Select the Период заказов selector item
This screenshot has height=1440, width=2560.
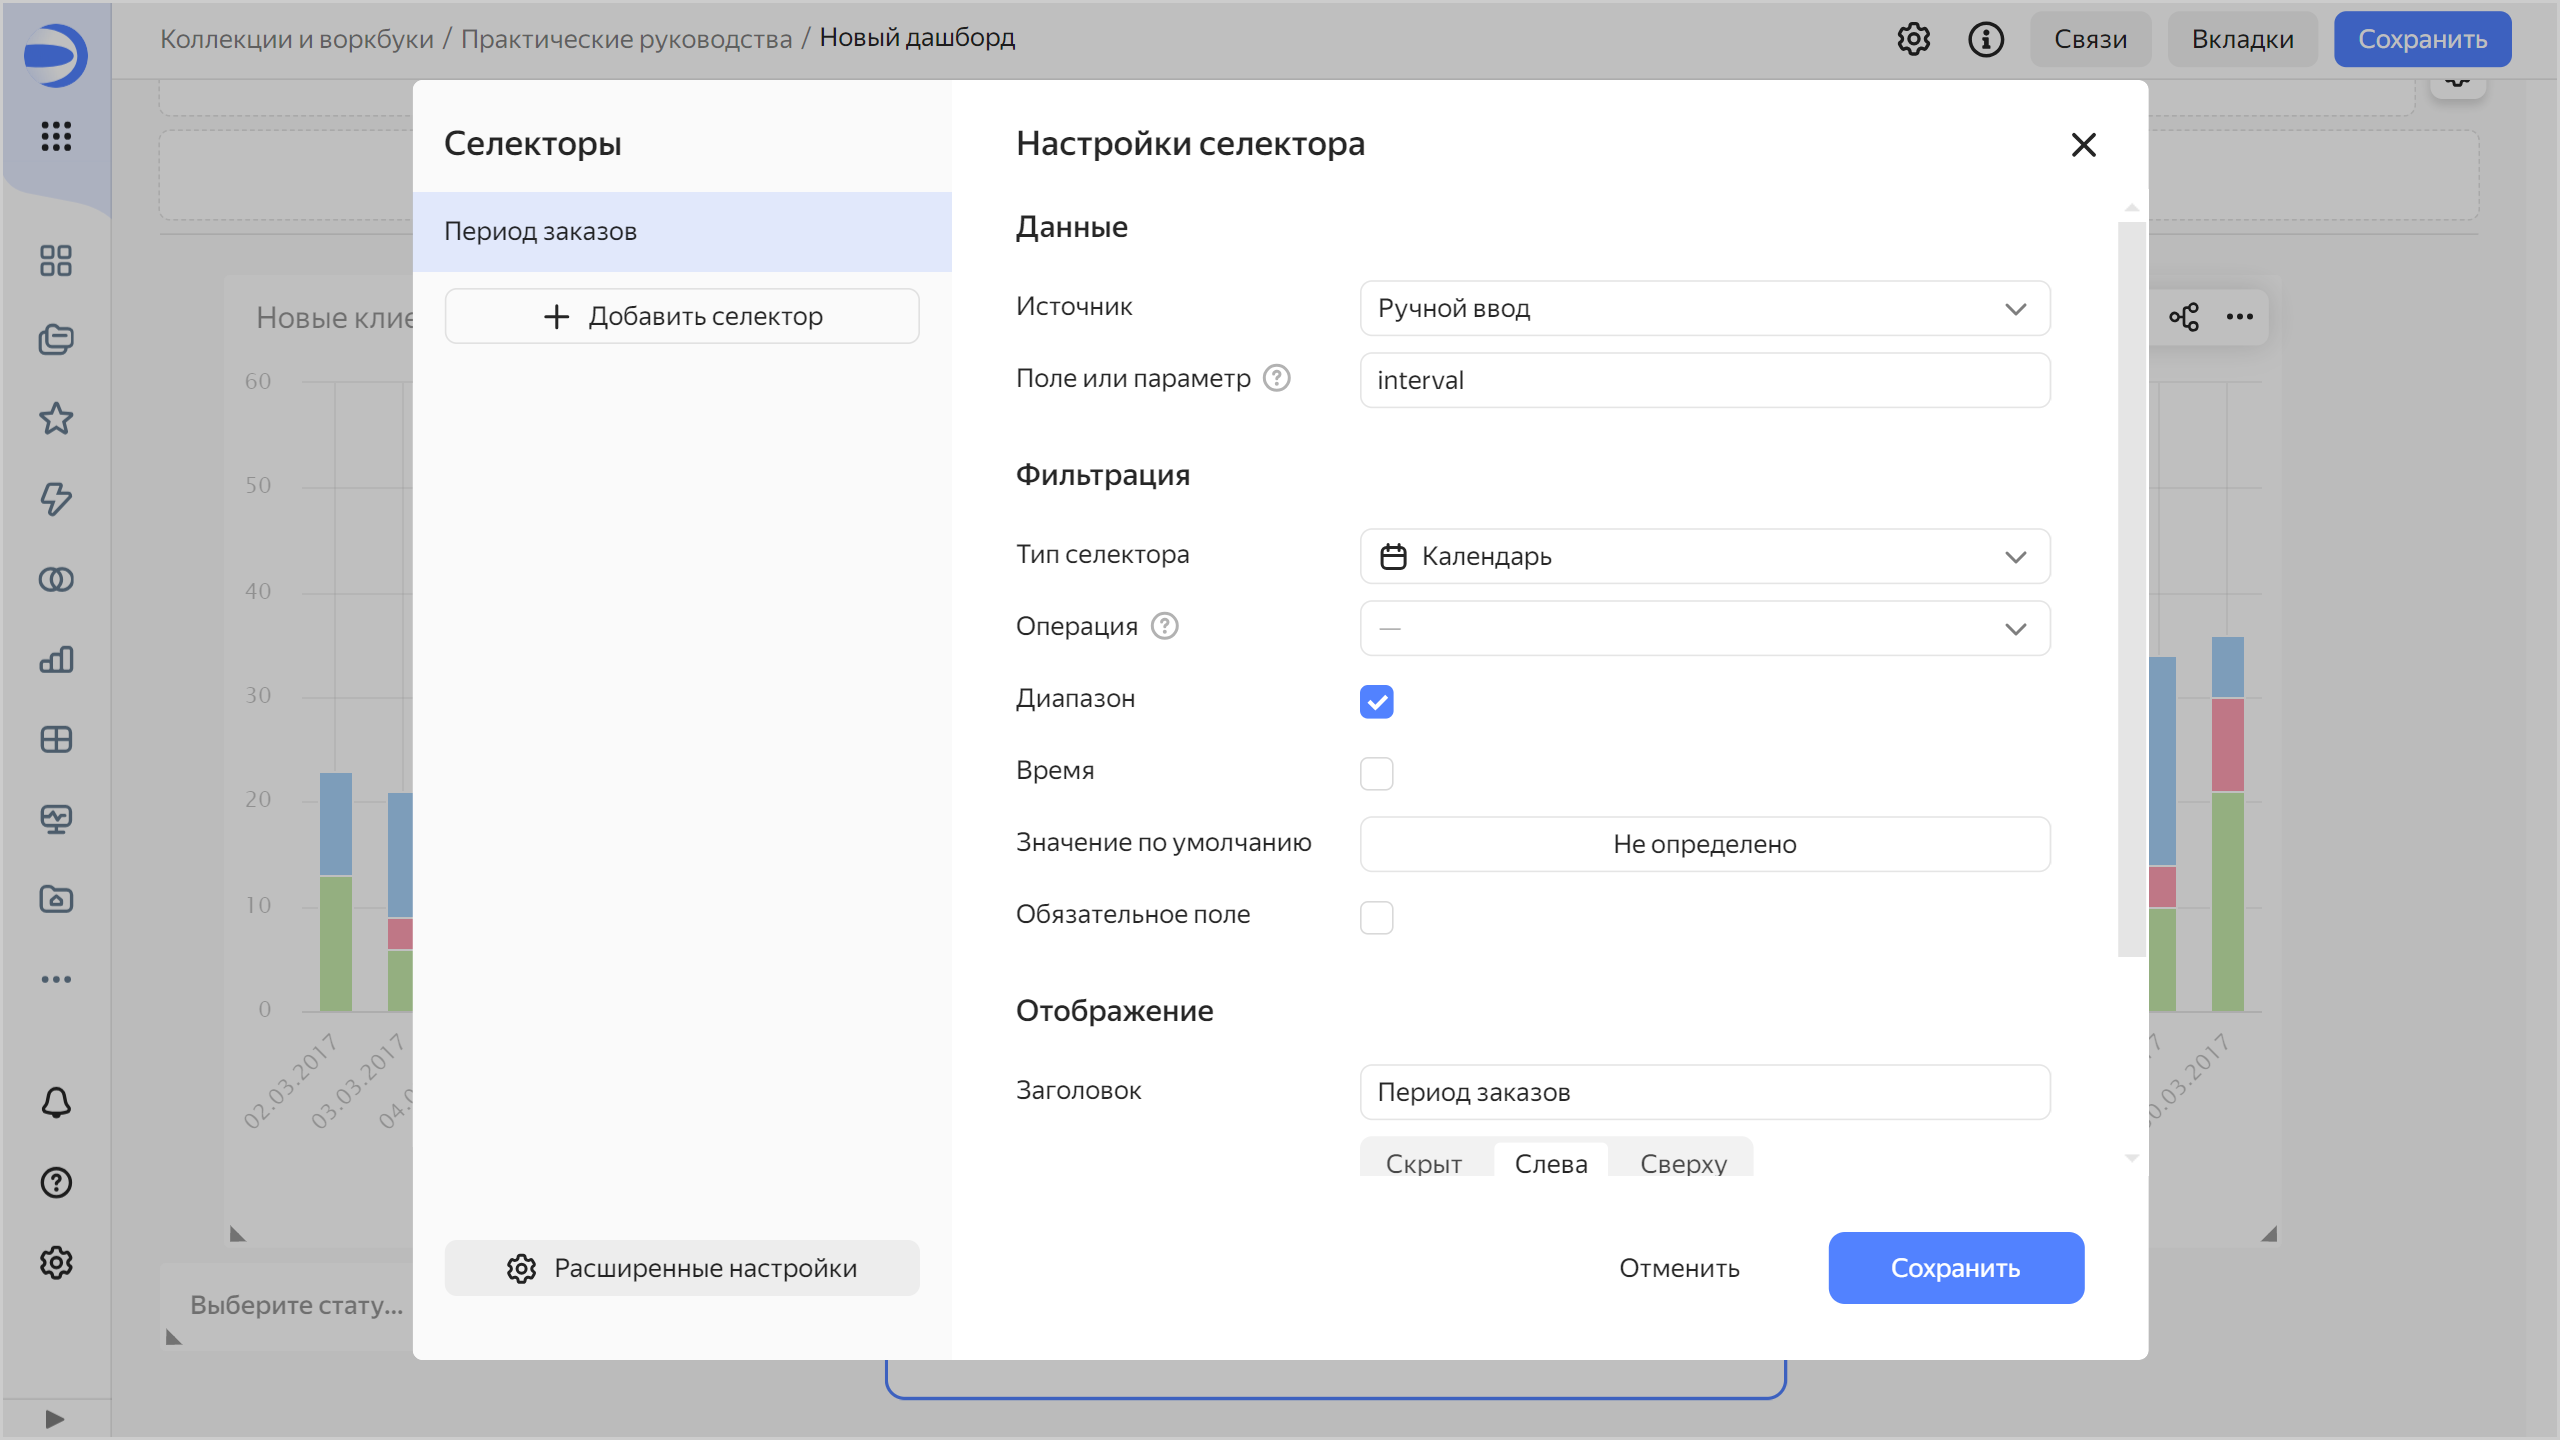coord(682,232)
